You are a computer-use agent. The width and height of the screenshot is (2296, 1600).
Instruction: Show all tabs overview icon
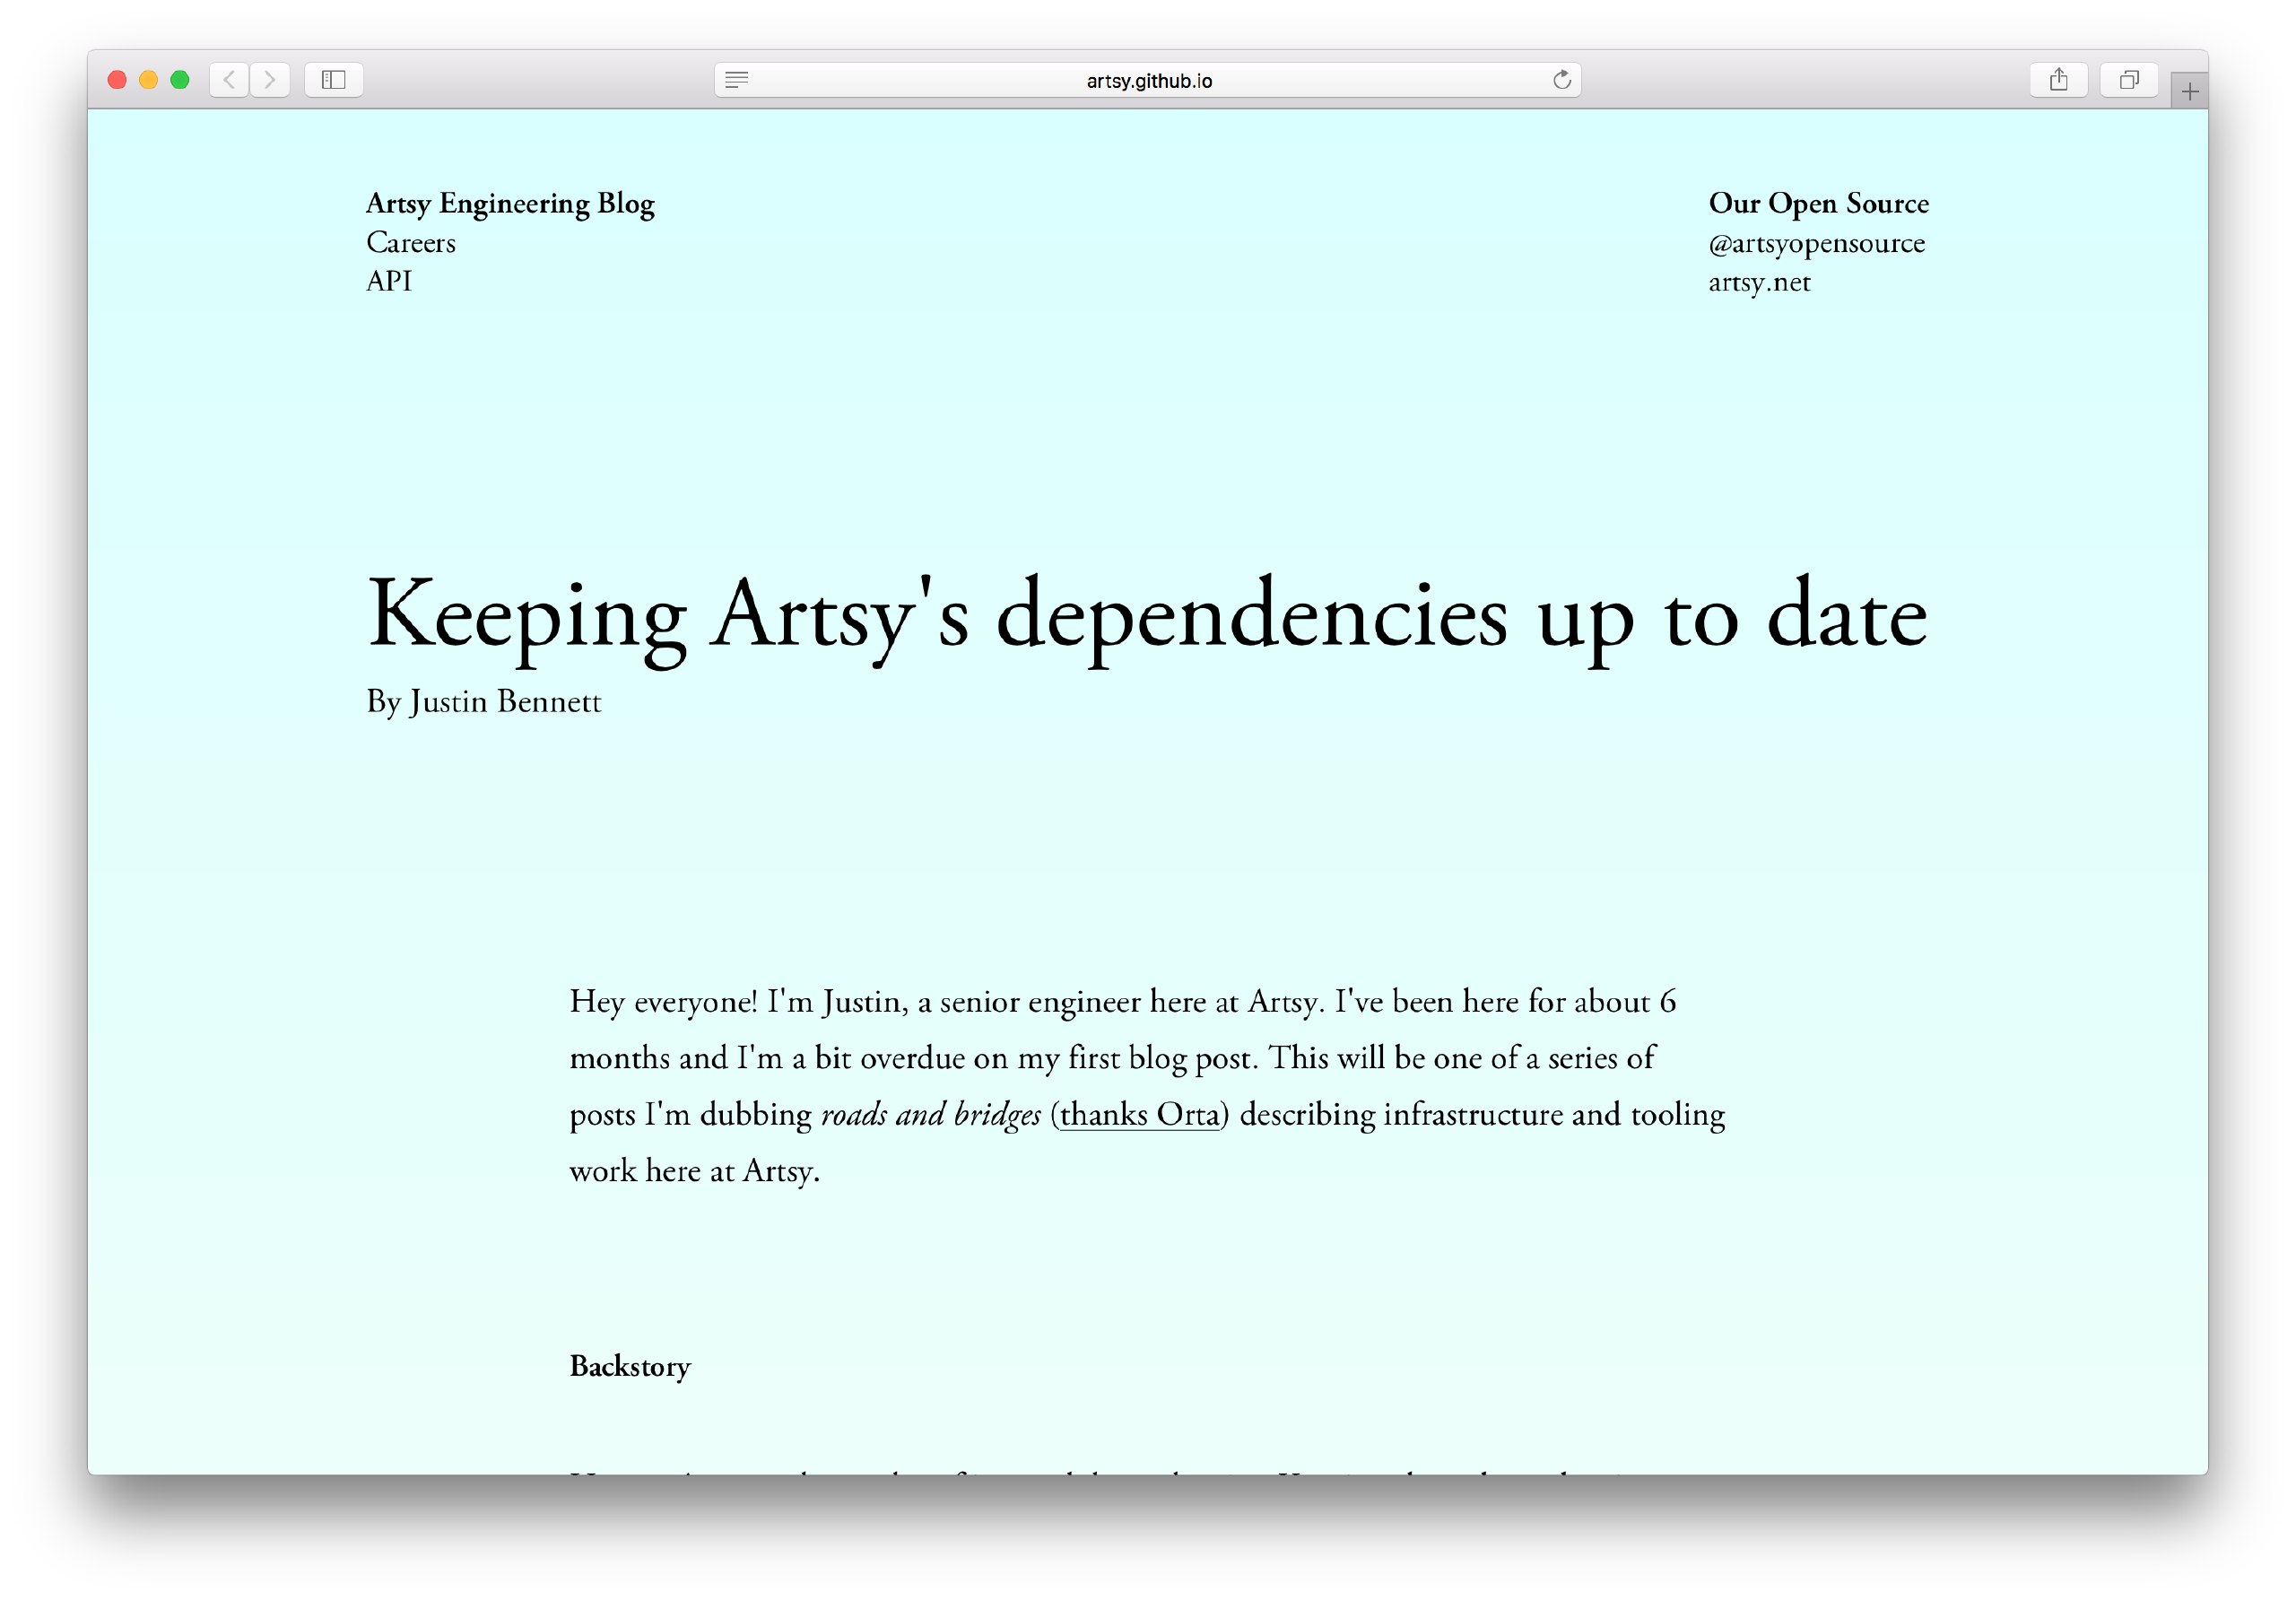(x=2129, y=80)
